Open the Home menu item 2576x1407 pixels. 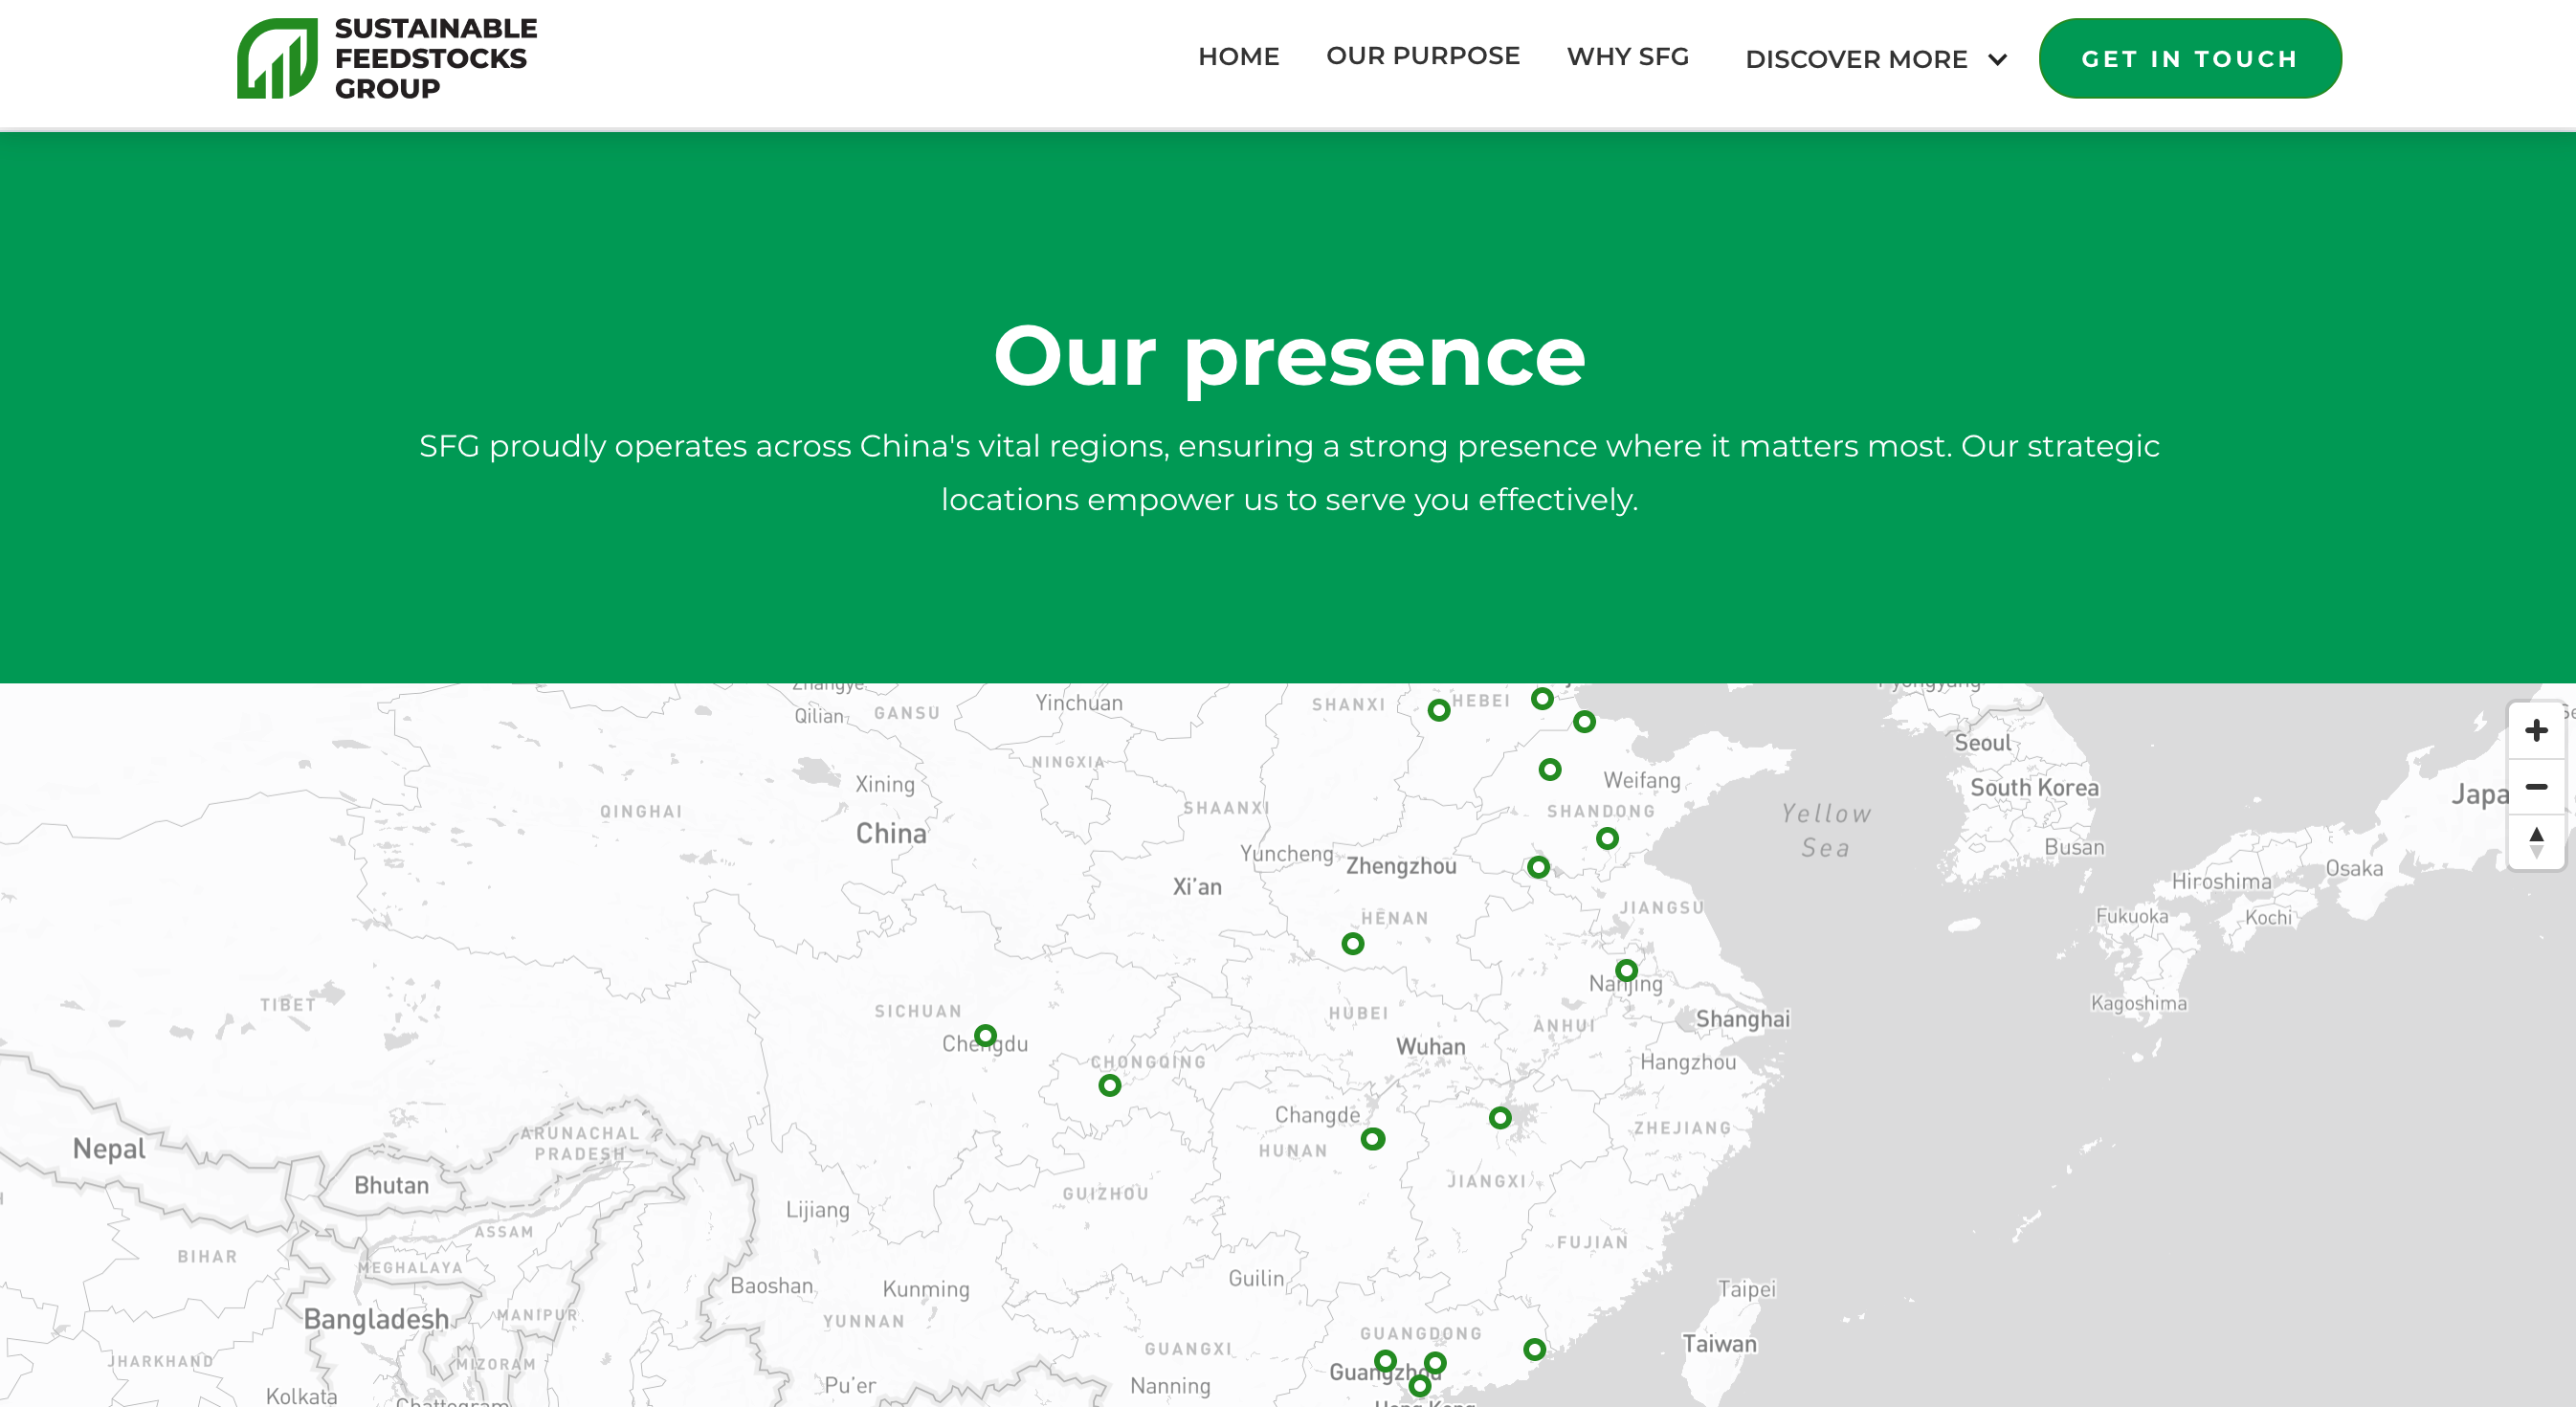pos(1238,57)
